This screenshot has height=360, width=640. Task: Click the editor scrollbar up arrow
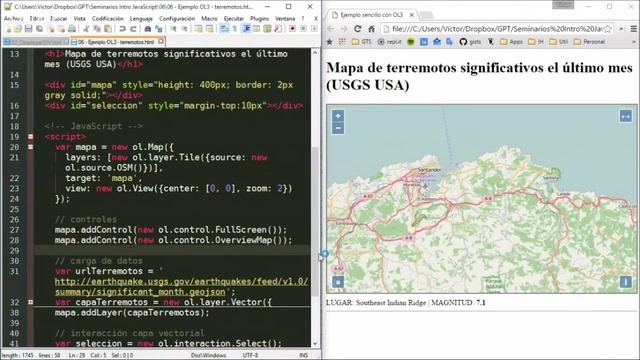pyautogui.click(x=315, y=53)
